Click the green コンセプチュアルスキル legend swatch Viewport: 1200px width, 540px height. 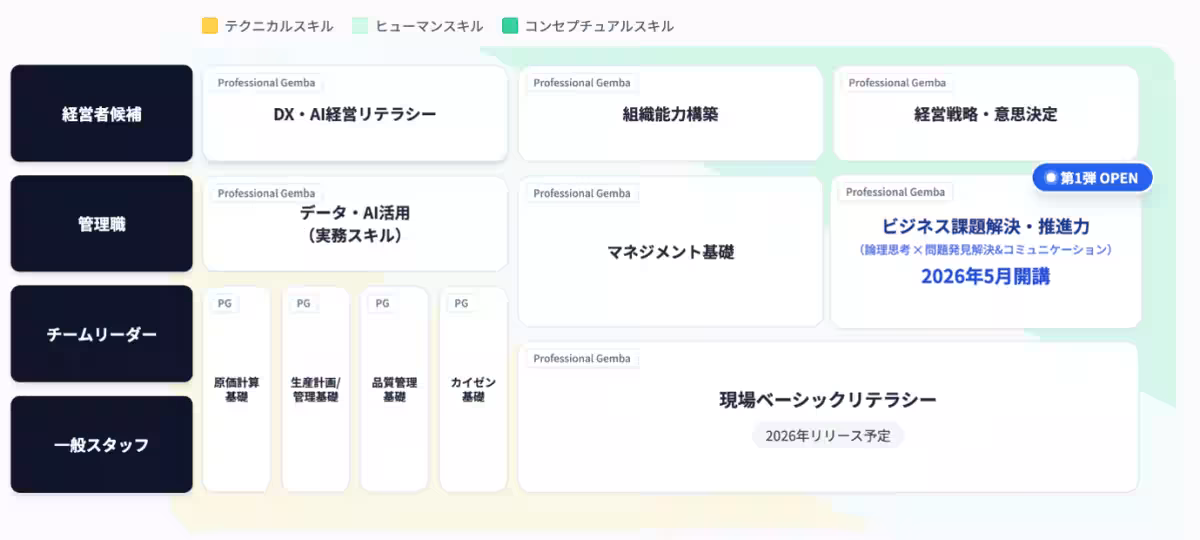(x=510, y=26)
